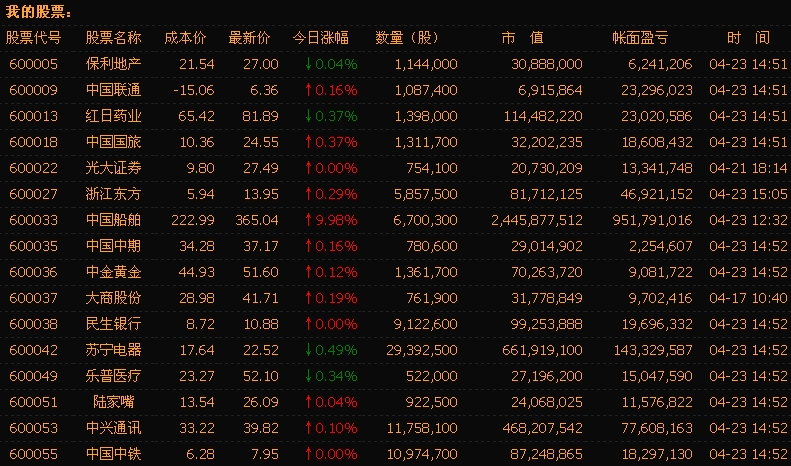Click the 04-21 18:14 time cell
Viewport: 791px width, 466px height.
[x=748, y=168]
